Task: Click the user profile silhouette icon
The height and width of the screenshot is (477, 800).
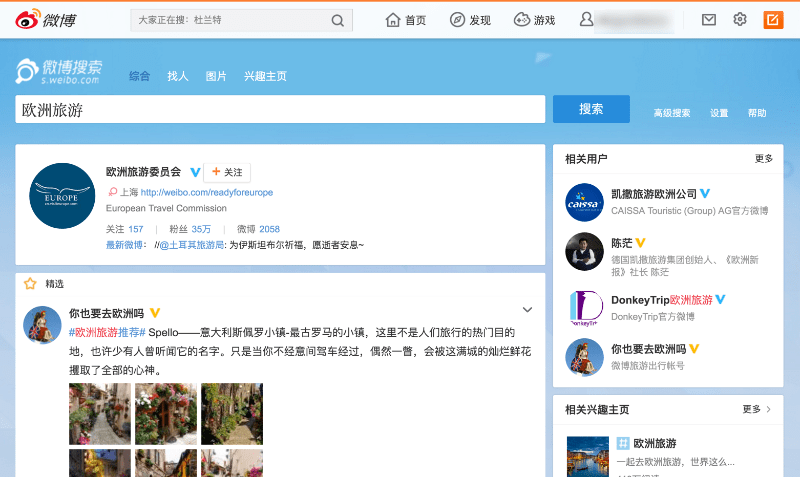Action: coord(586,20)
